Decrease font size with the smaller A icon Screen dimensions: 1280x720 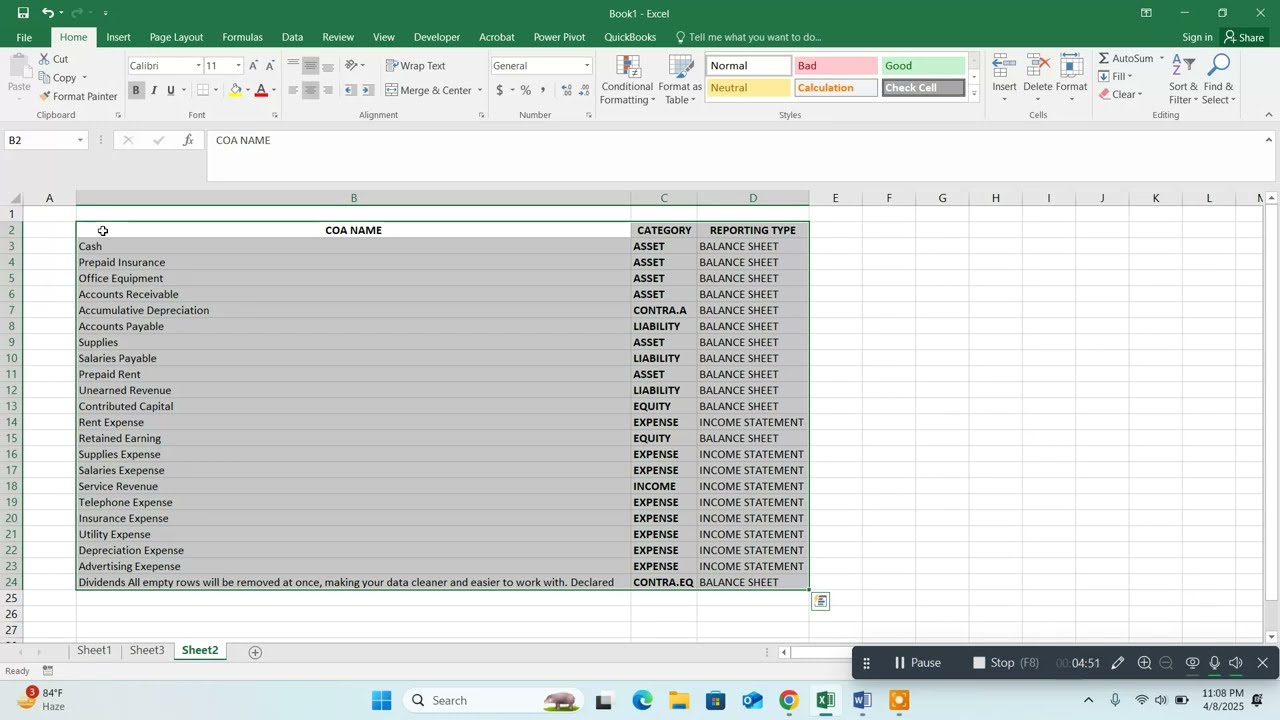(270, 65)
